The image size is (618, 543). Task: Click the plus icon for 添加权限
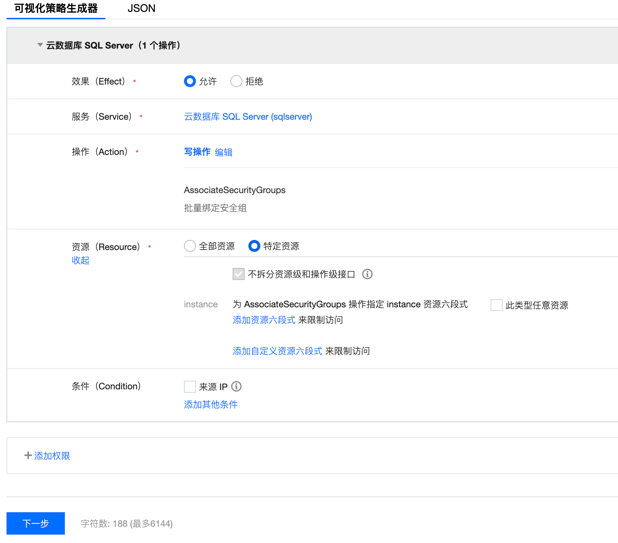28,456
